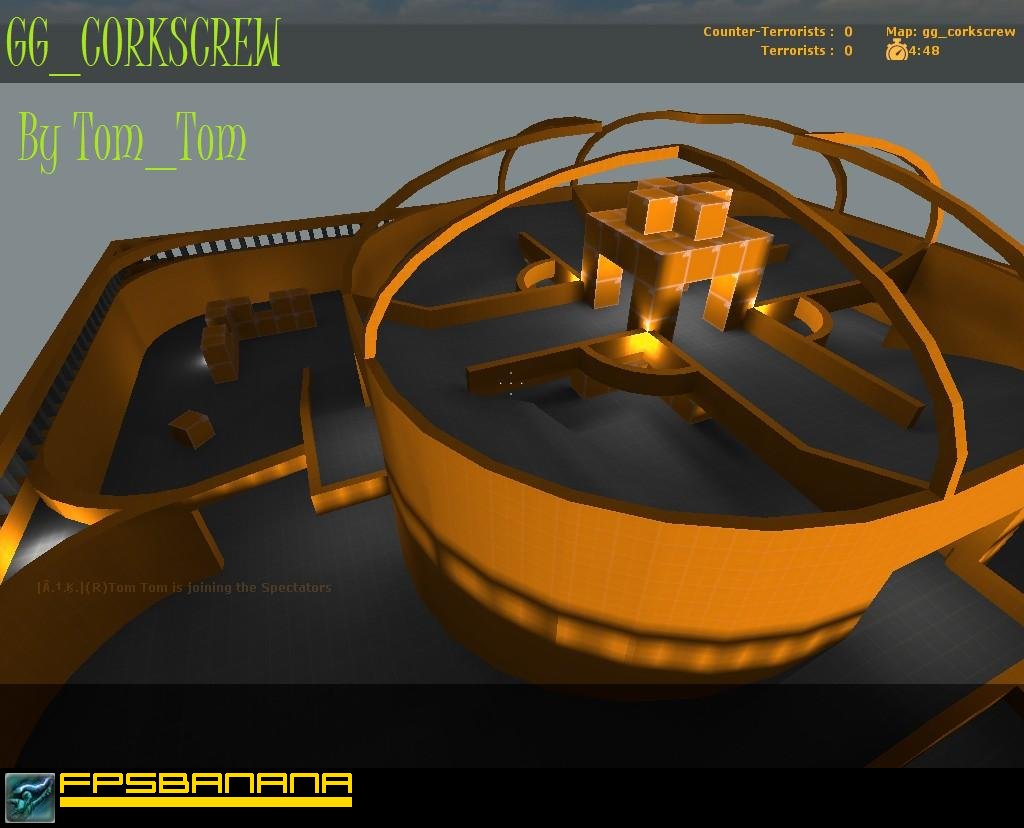The image size is (1024, 828).
Task: Click the Counter-Terrorists score label
Action: tap(769, 31)
